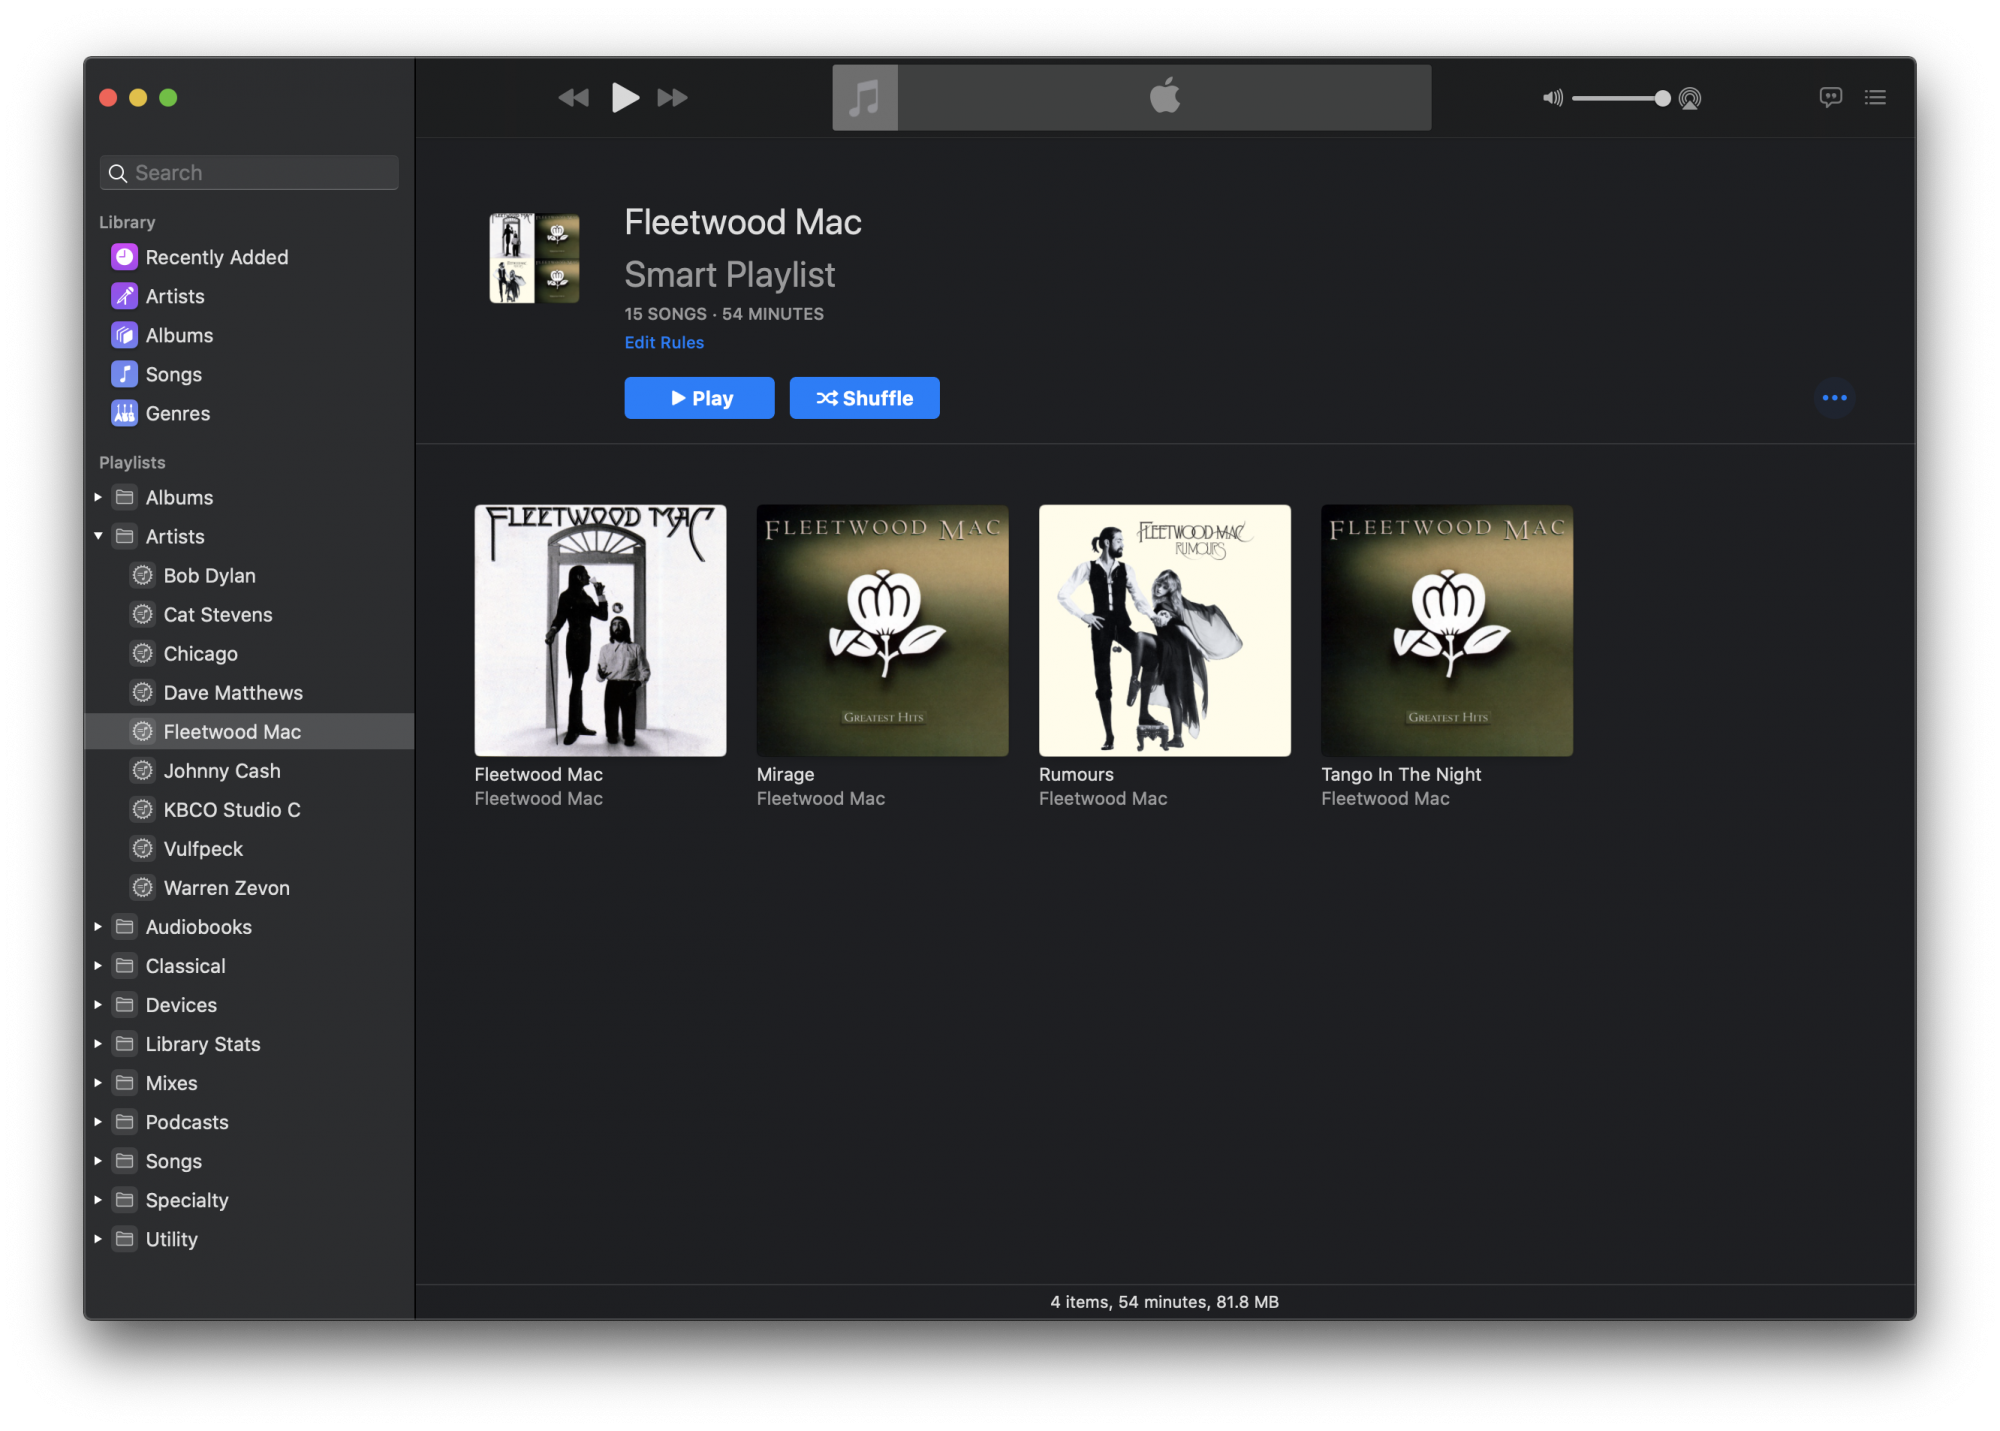This screenshot has height=1431, width=2000.
Task: Mute using the volume speaker icon
Action: click(x=1552, y=98)
